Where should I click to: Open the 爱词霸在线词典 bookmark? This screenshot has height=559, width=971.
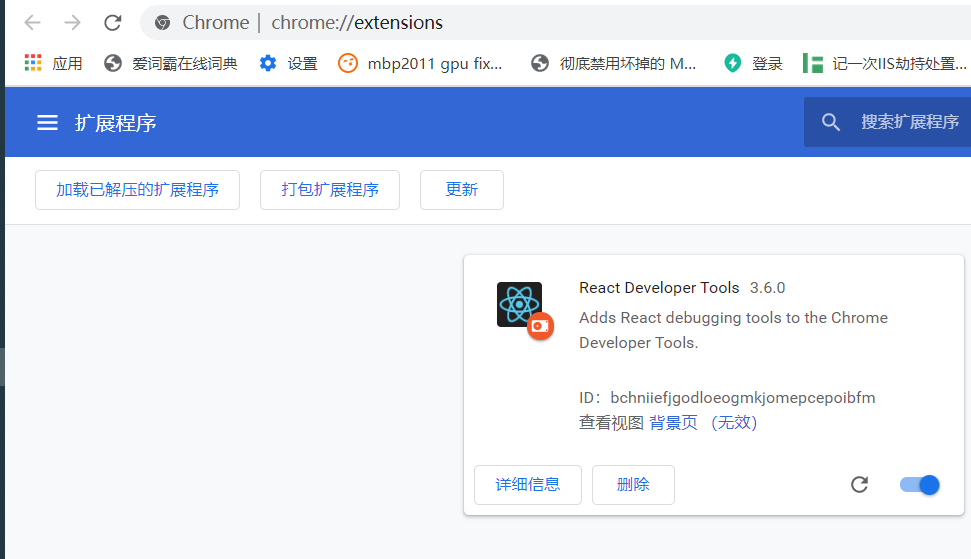(x=171, y=63)
